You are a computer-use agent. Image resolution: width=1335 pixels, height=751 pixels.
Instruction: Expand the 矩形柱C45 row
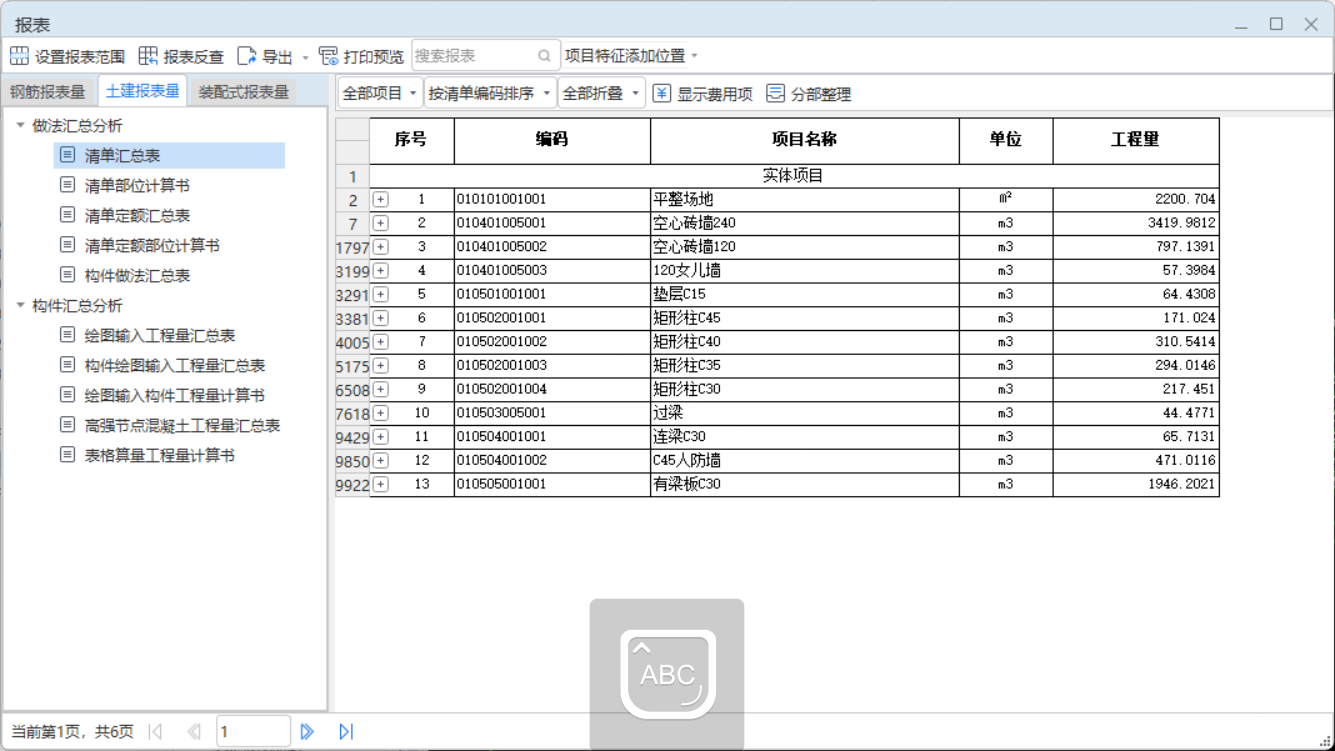(381, 318)
